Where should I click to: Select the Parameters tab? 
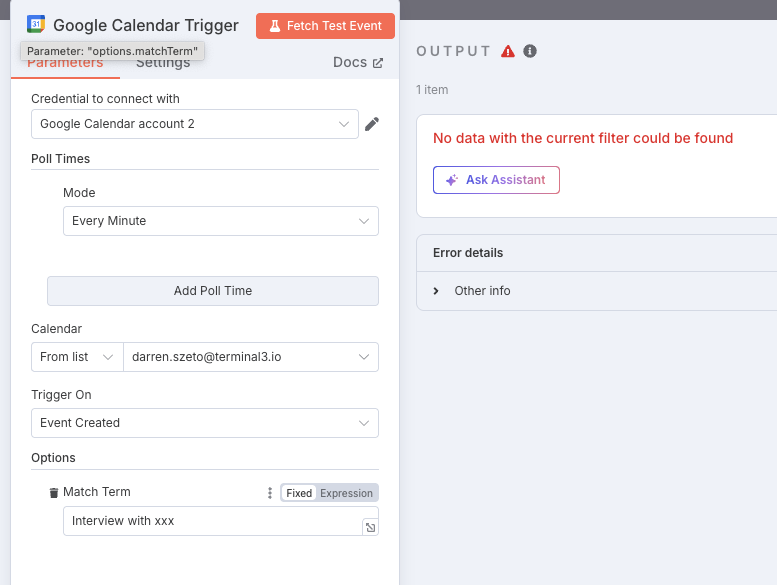(65, 64)
